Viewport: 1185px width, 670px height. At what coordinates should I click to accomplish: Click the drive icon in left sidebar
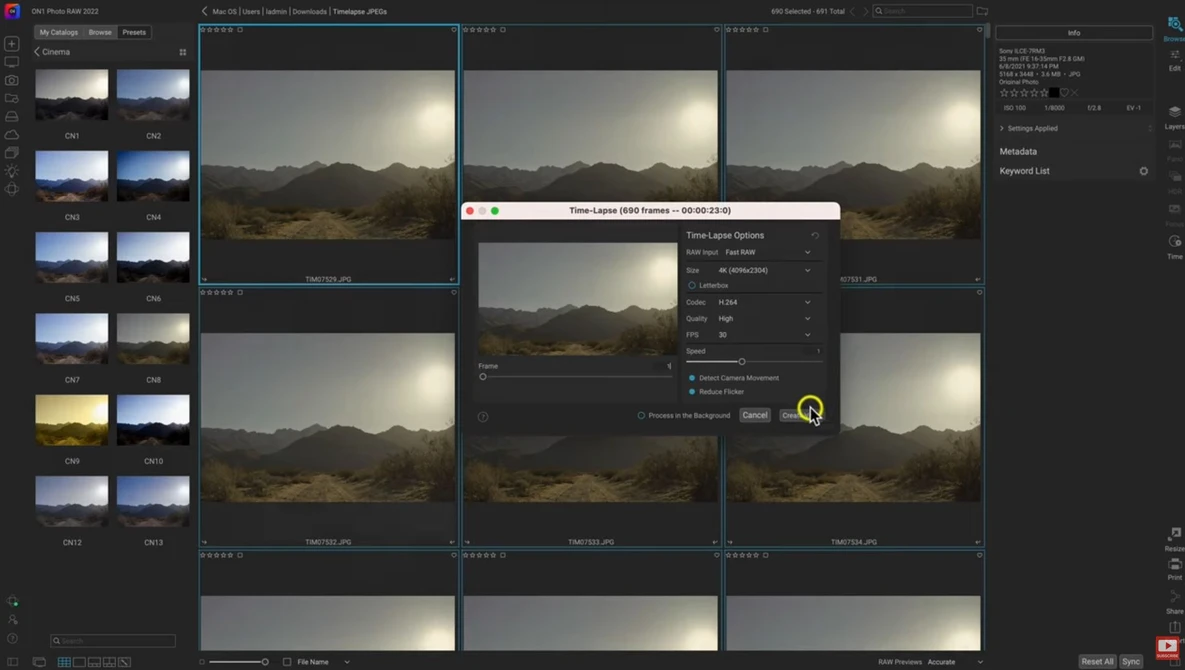coord(11,116)
